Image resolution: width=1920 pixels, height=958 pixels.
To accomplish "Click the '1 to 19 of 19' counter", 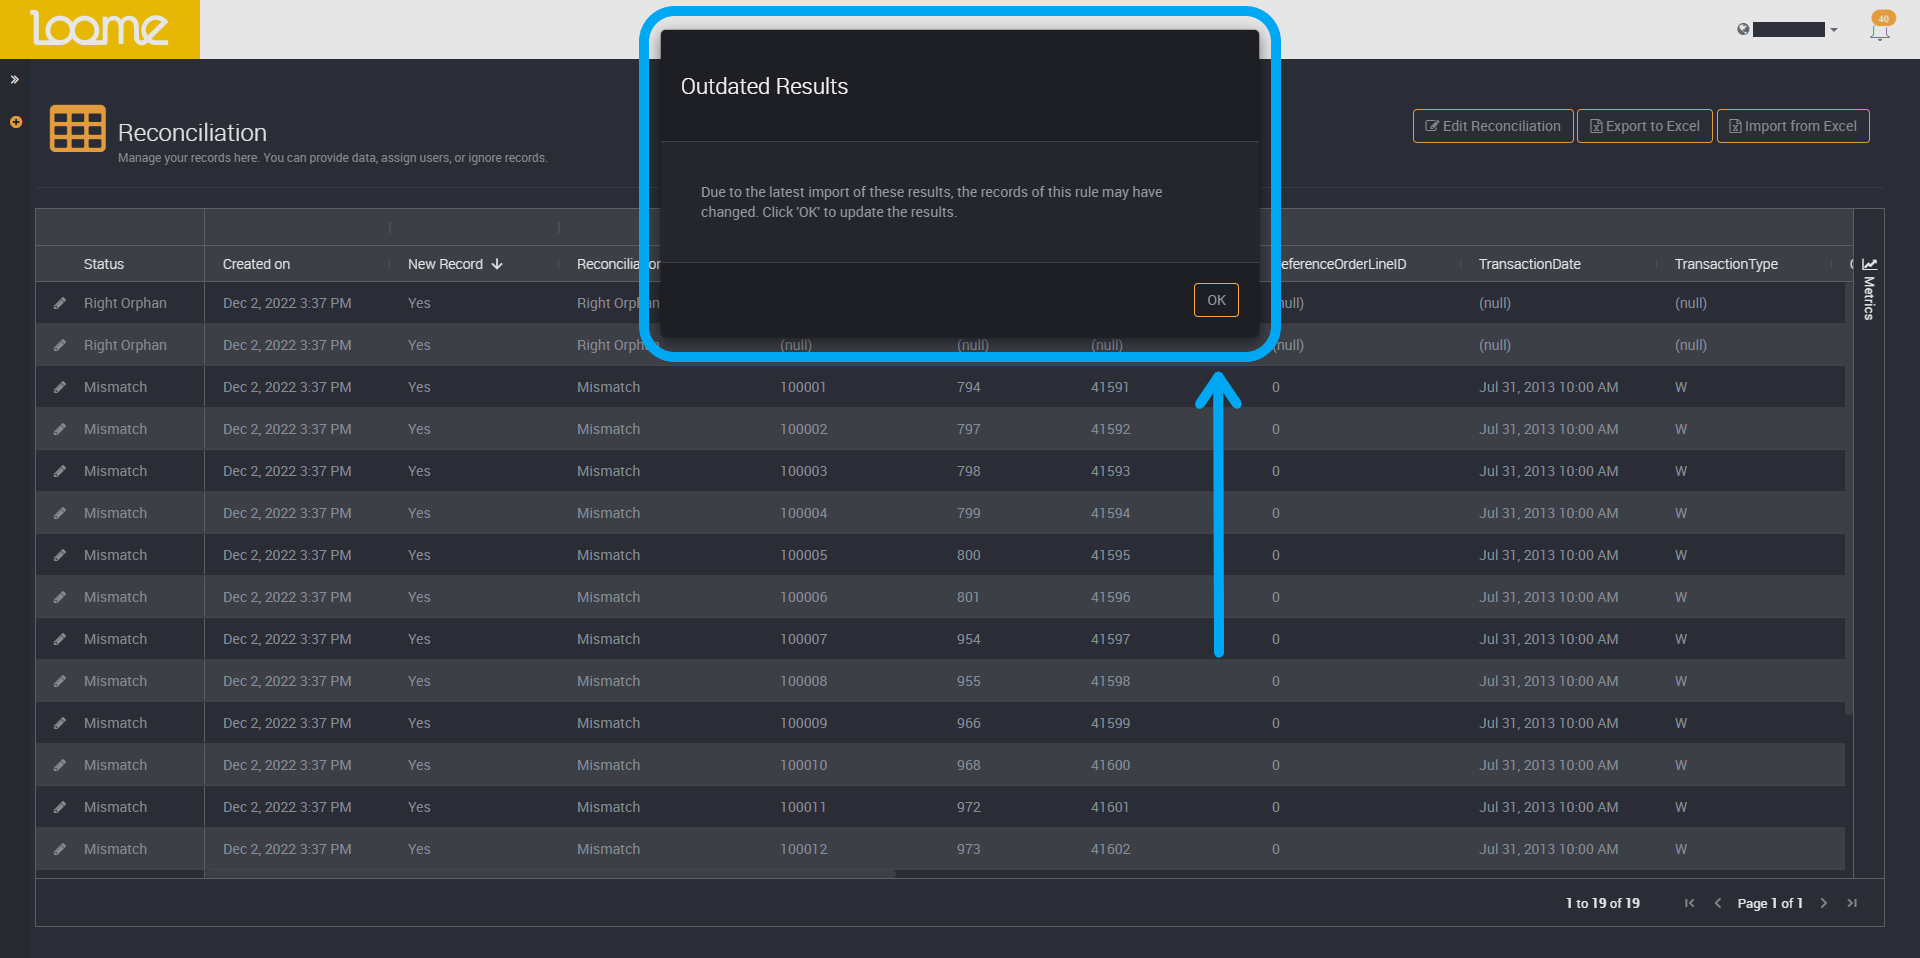I will click(x=1602, y=903).
